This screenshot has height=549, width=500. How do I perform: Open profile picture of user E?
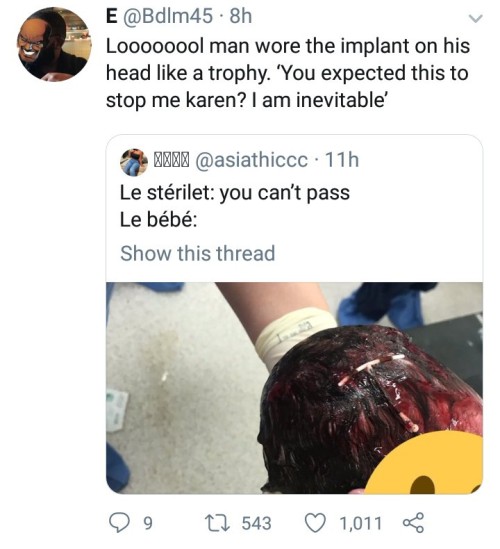point(54,44)
